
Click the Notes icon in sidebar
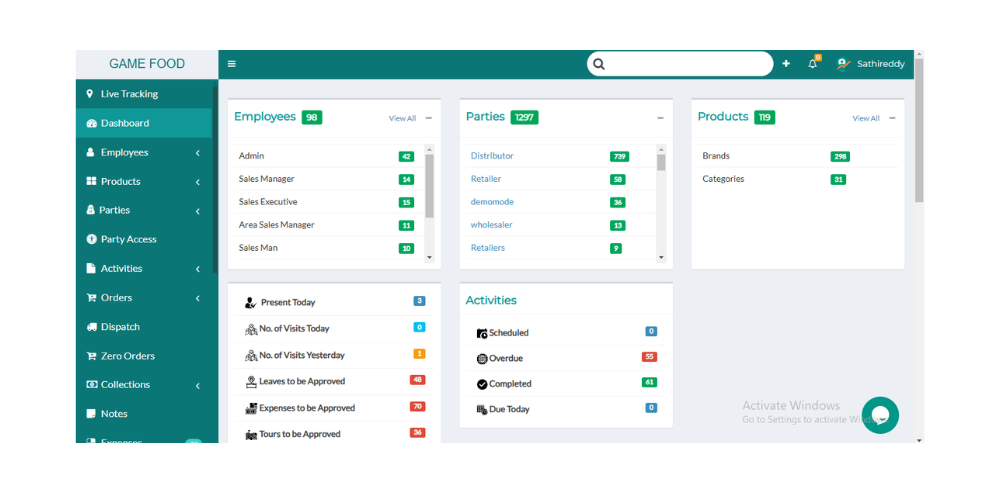tap(91, 414)
